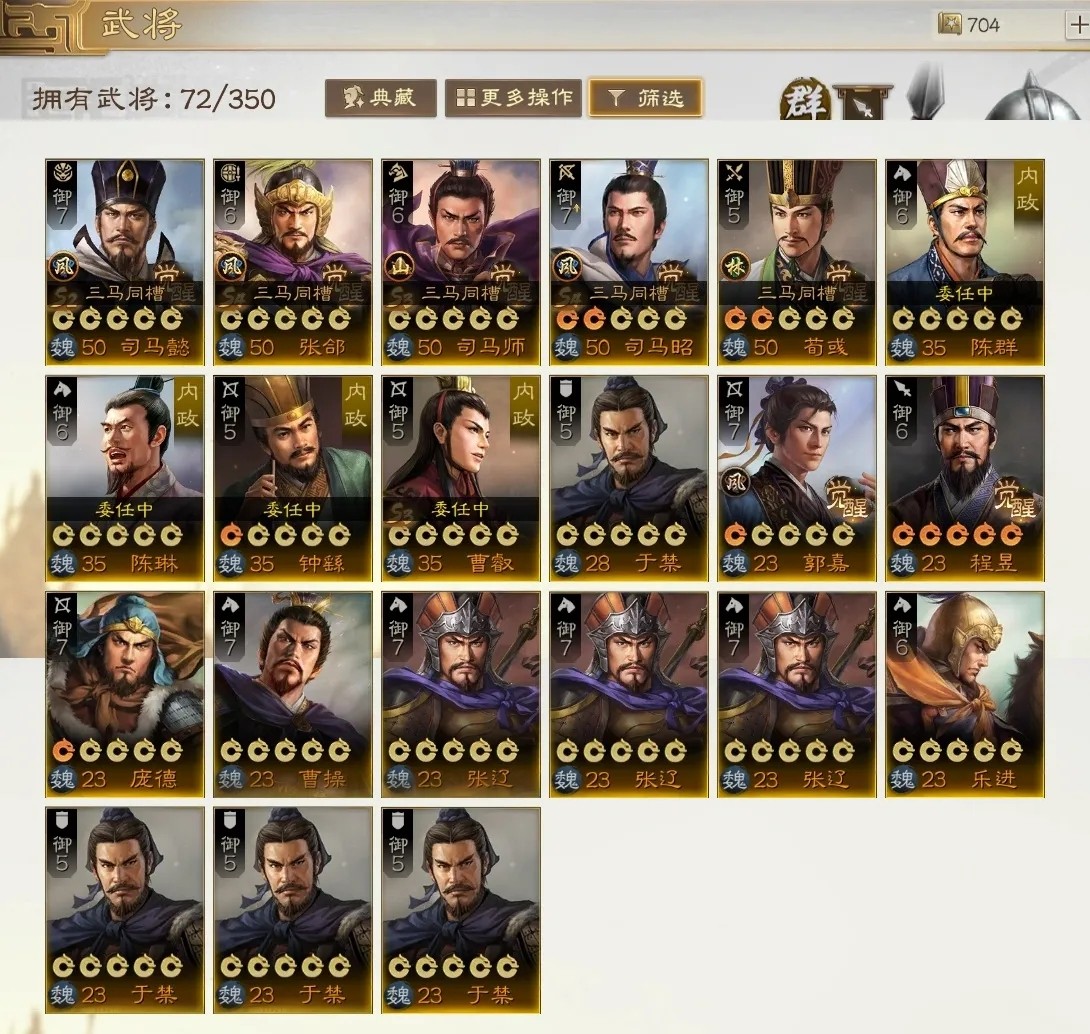The image size is (1090, 1034).
Task: Click the gold currency icon showing 704
Action: click(x=949, y=24)
